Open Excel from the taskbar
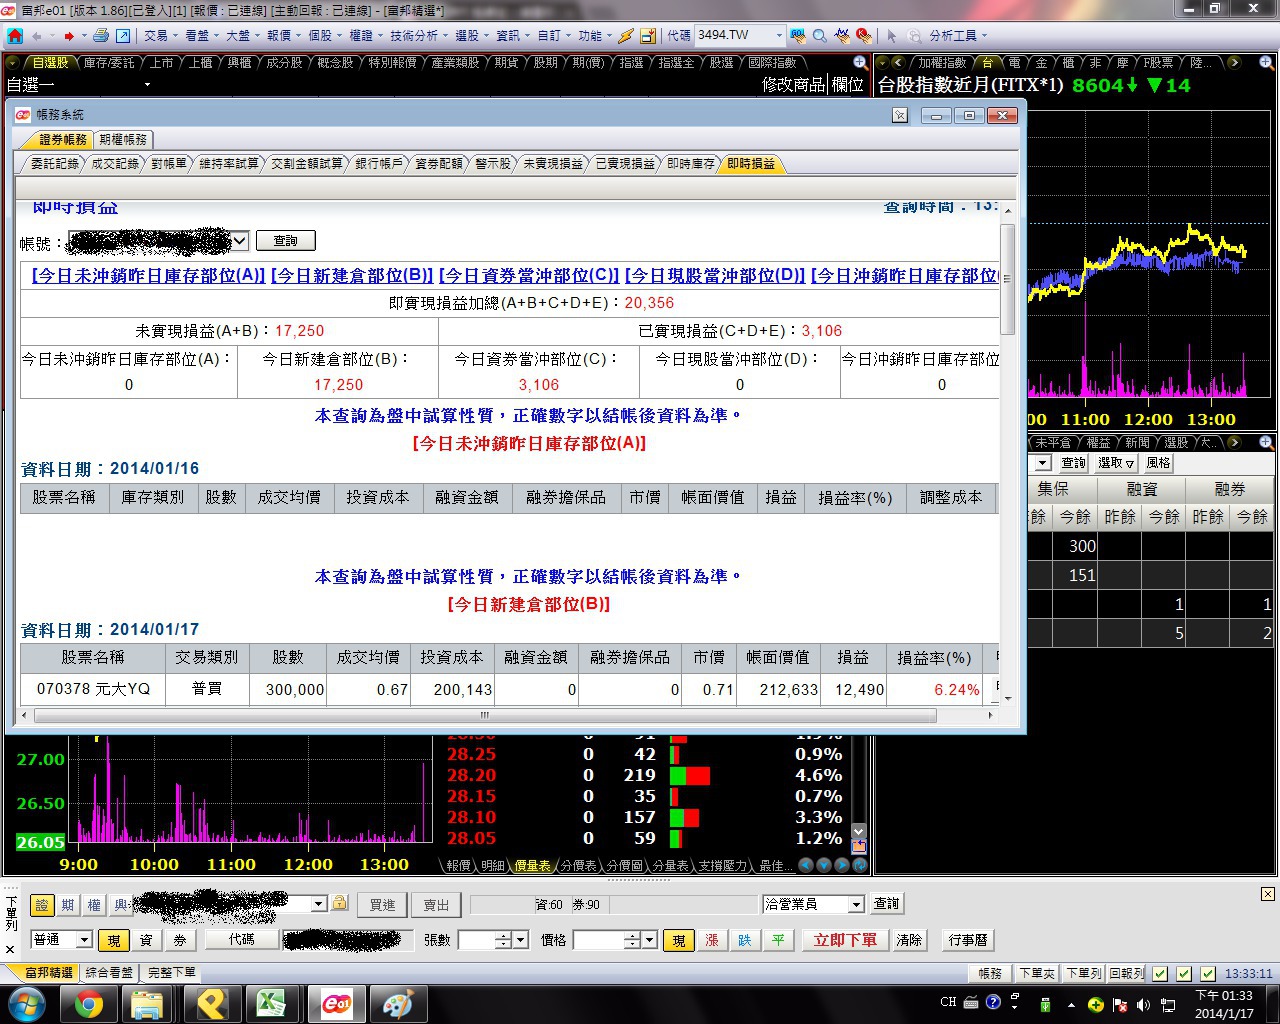This screenshot has height=1024, width=1280. coord(272,1004)
